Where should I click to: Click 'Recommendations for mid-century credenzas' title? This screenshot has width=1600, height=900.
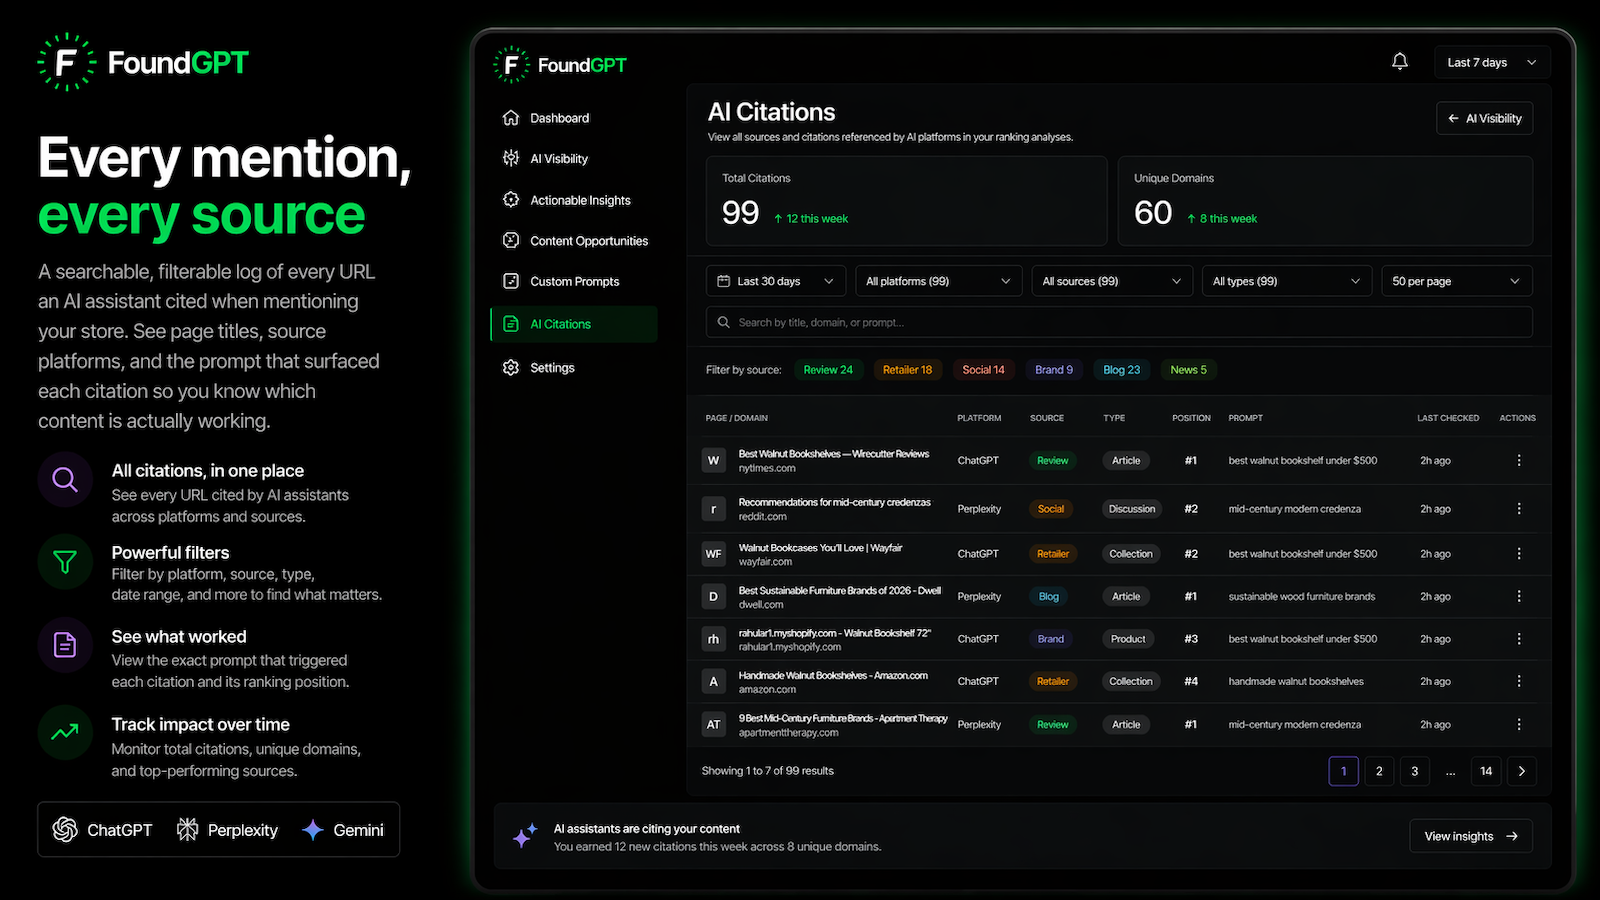pyautogui.click(x=834, y=502)
